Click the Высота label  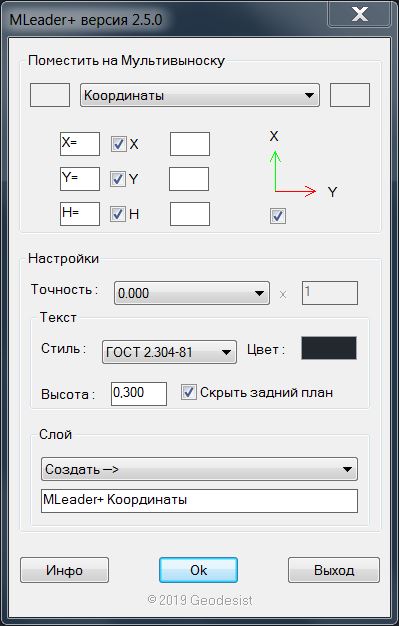[68, 394]
